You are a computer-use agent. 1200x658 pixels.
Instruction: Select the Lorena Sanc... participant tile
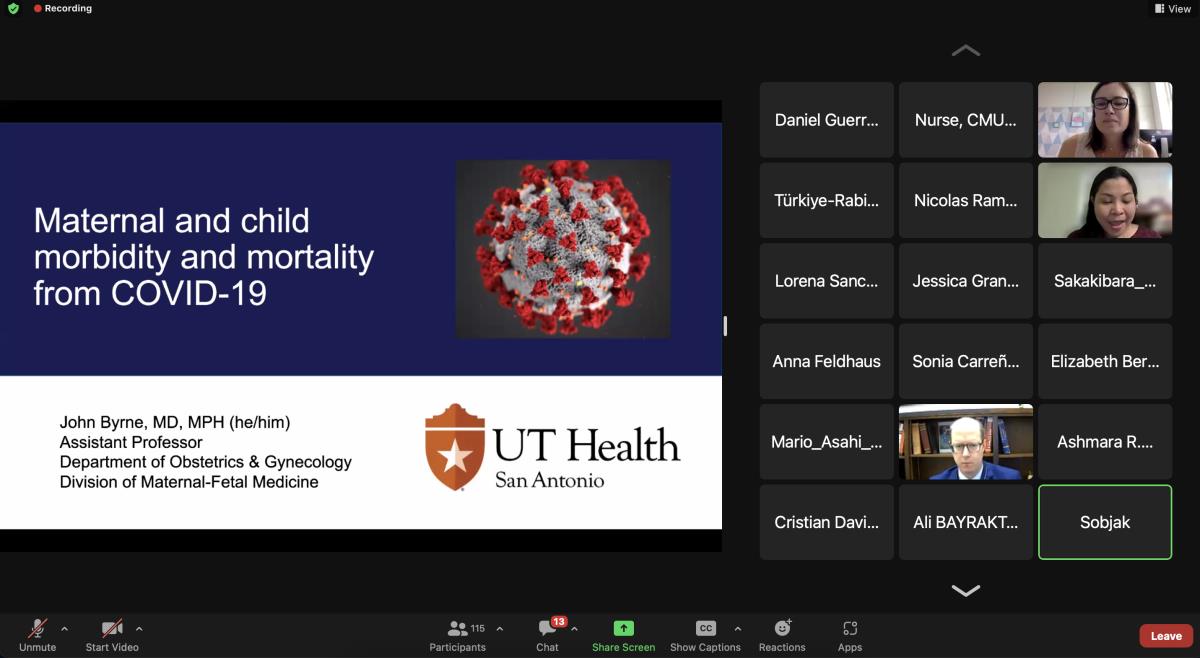click(x=827, y=281)
